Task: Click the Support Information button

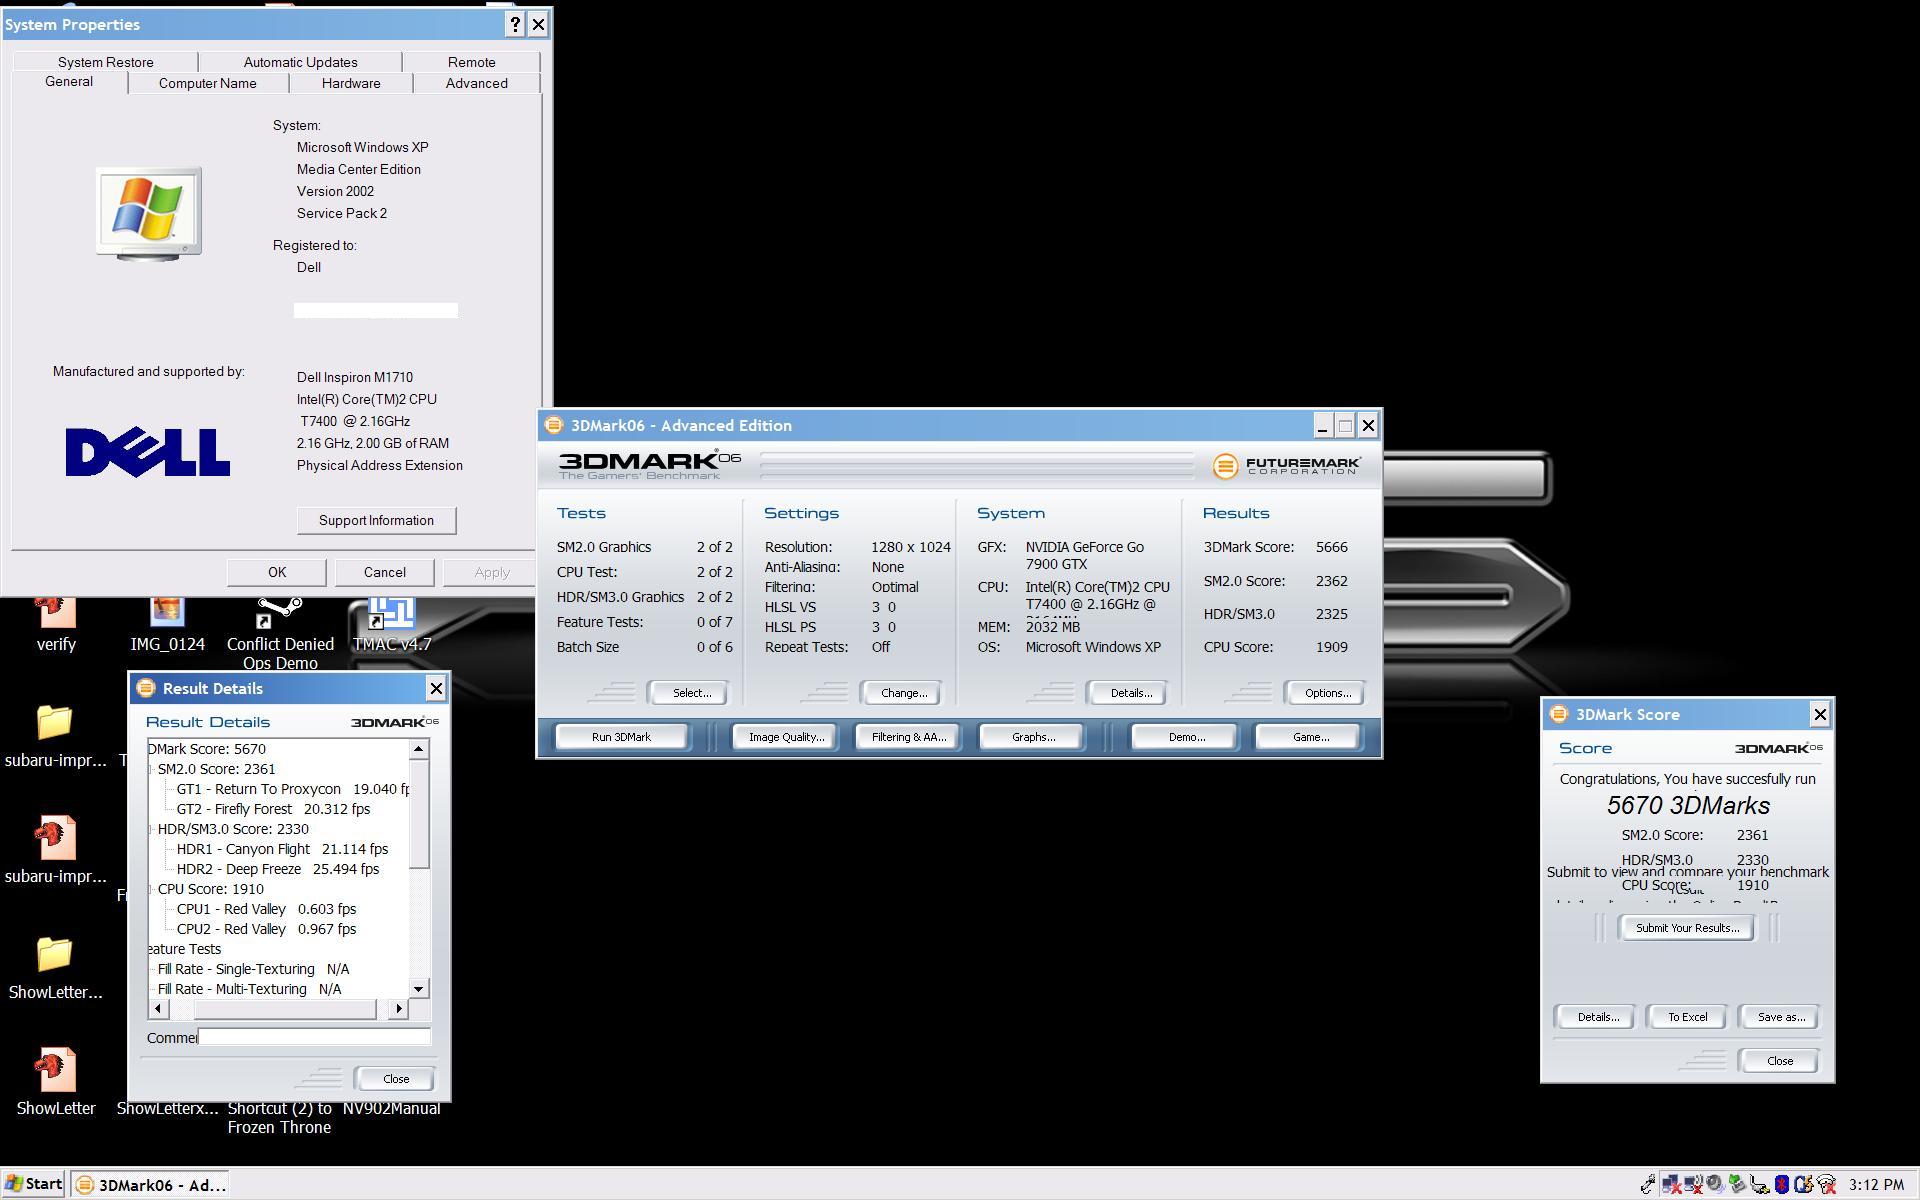Action: tap(376, 520)
